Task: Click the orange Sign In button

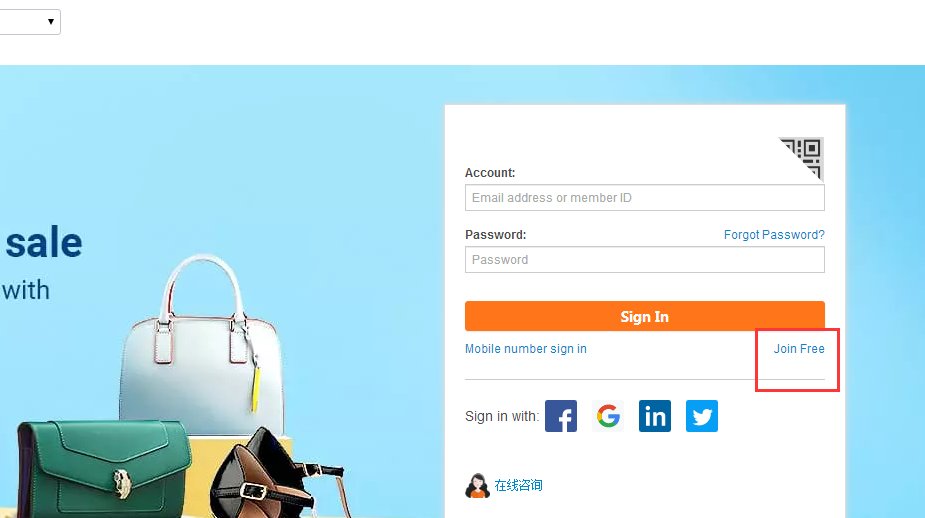Action: (645, 316)
